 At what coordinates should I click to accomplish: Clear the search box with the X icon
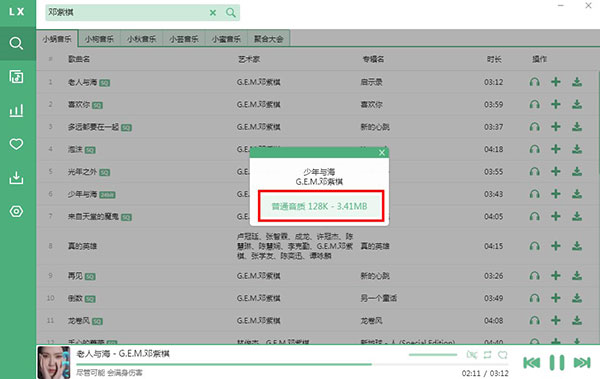(x=213, y=13)
